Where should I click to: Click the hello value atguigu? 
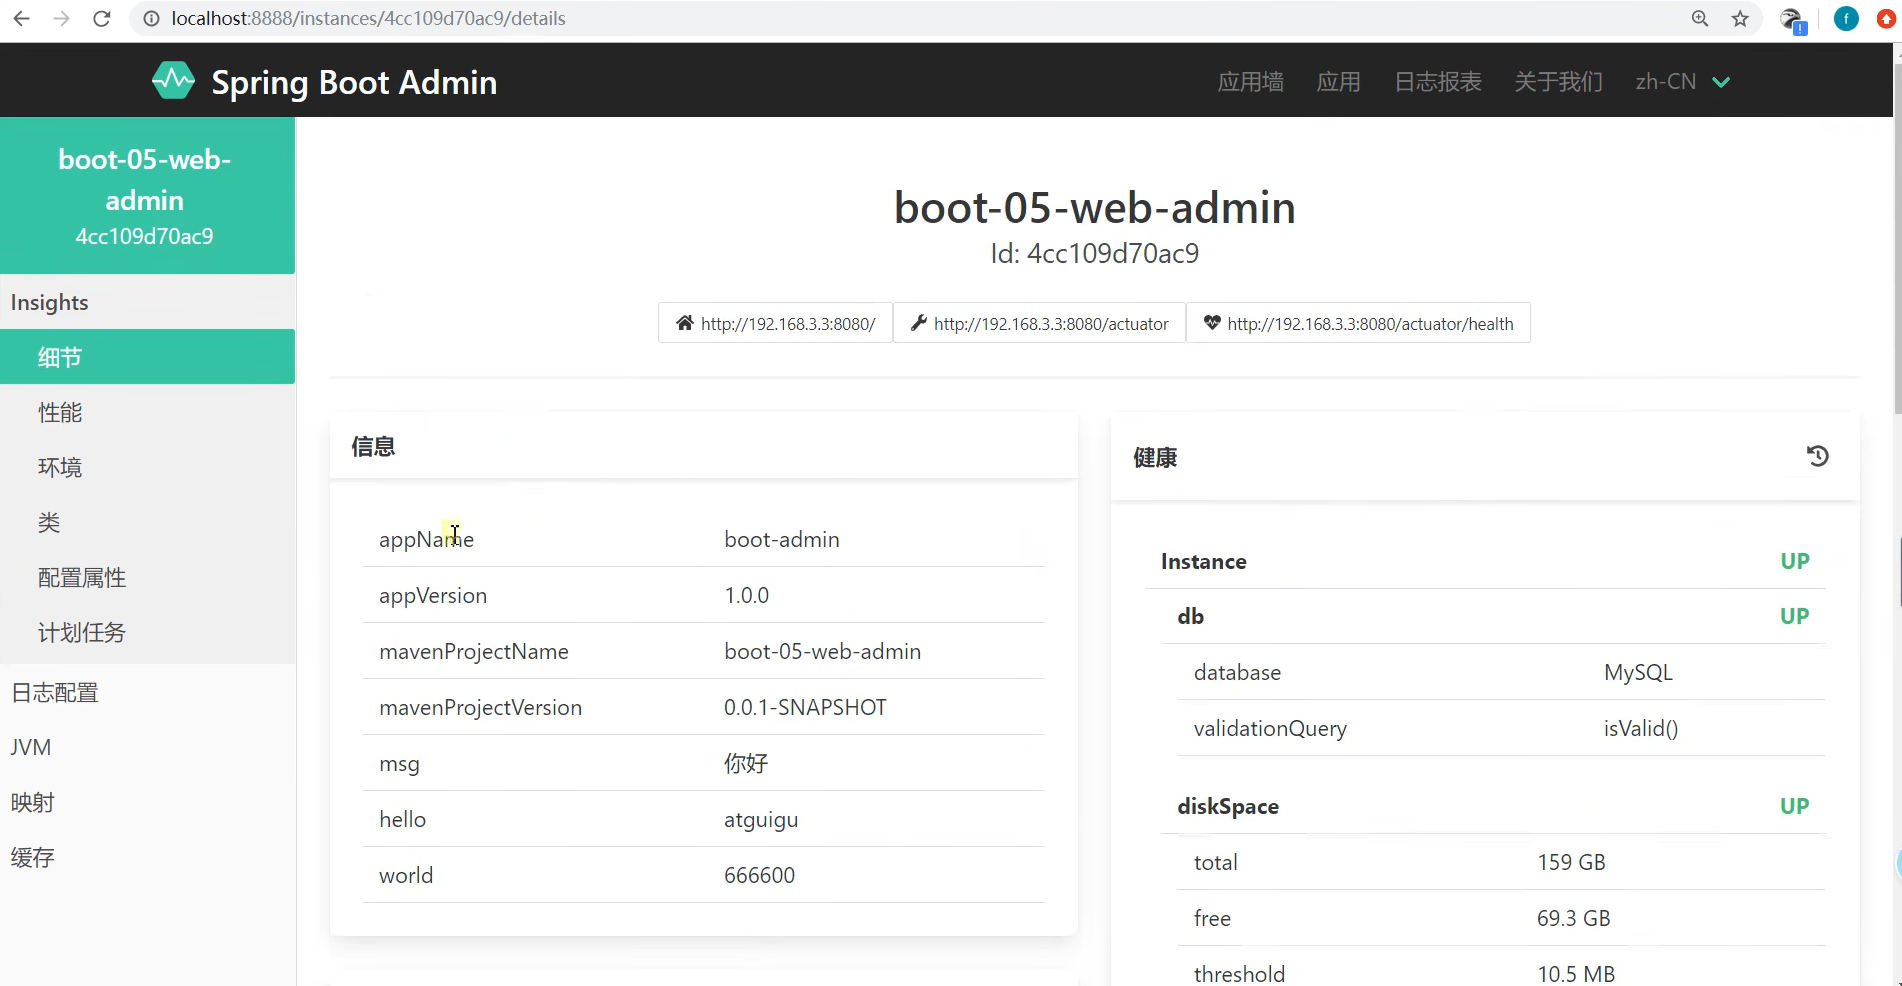click(761, 820)
